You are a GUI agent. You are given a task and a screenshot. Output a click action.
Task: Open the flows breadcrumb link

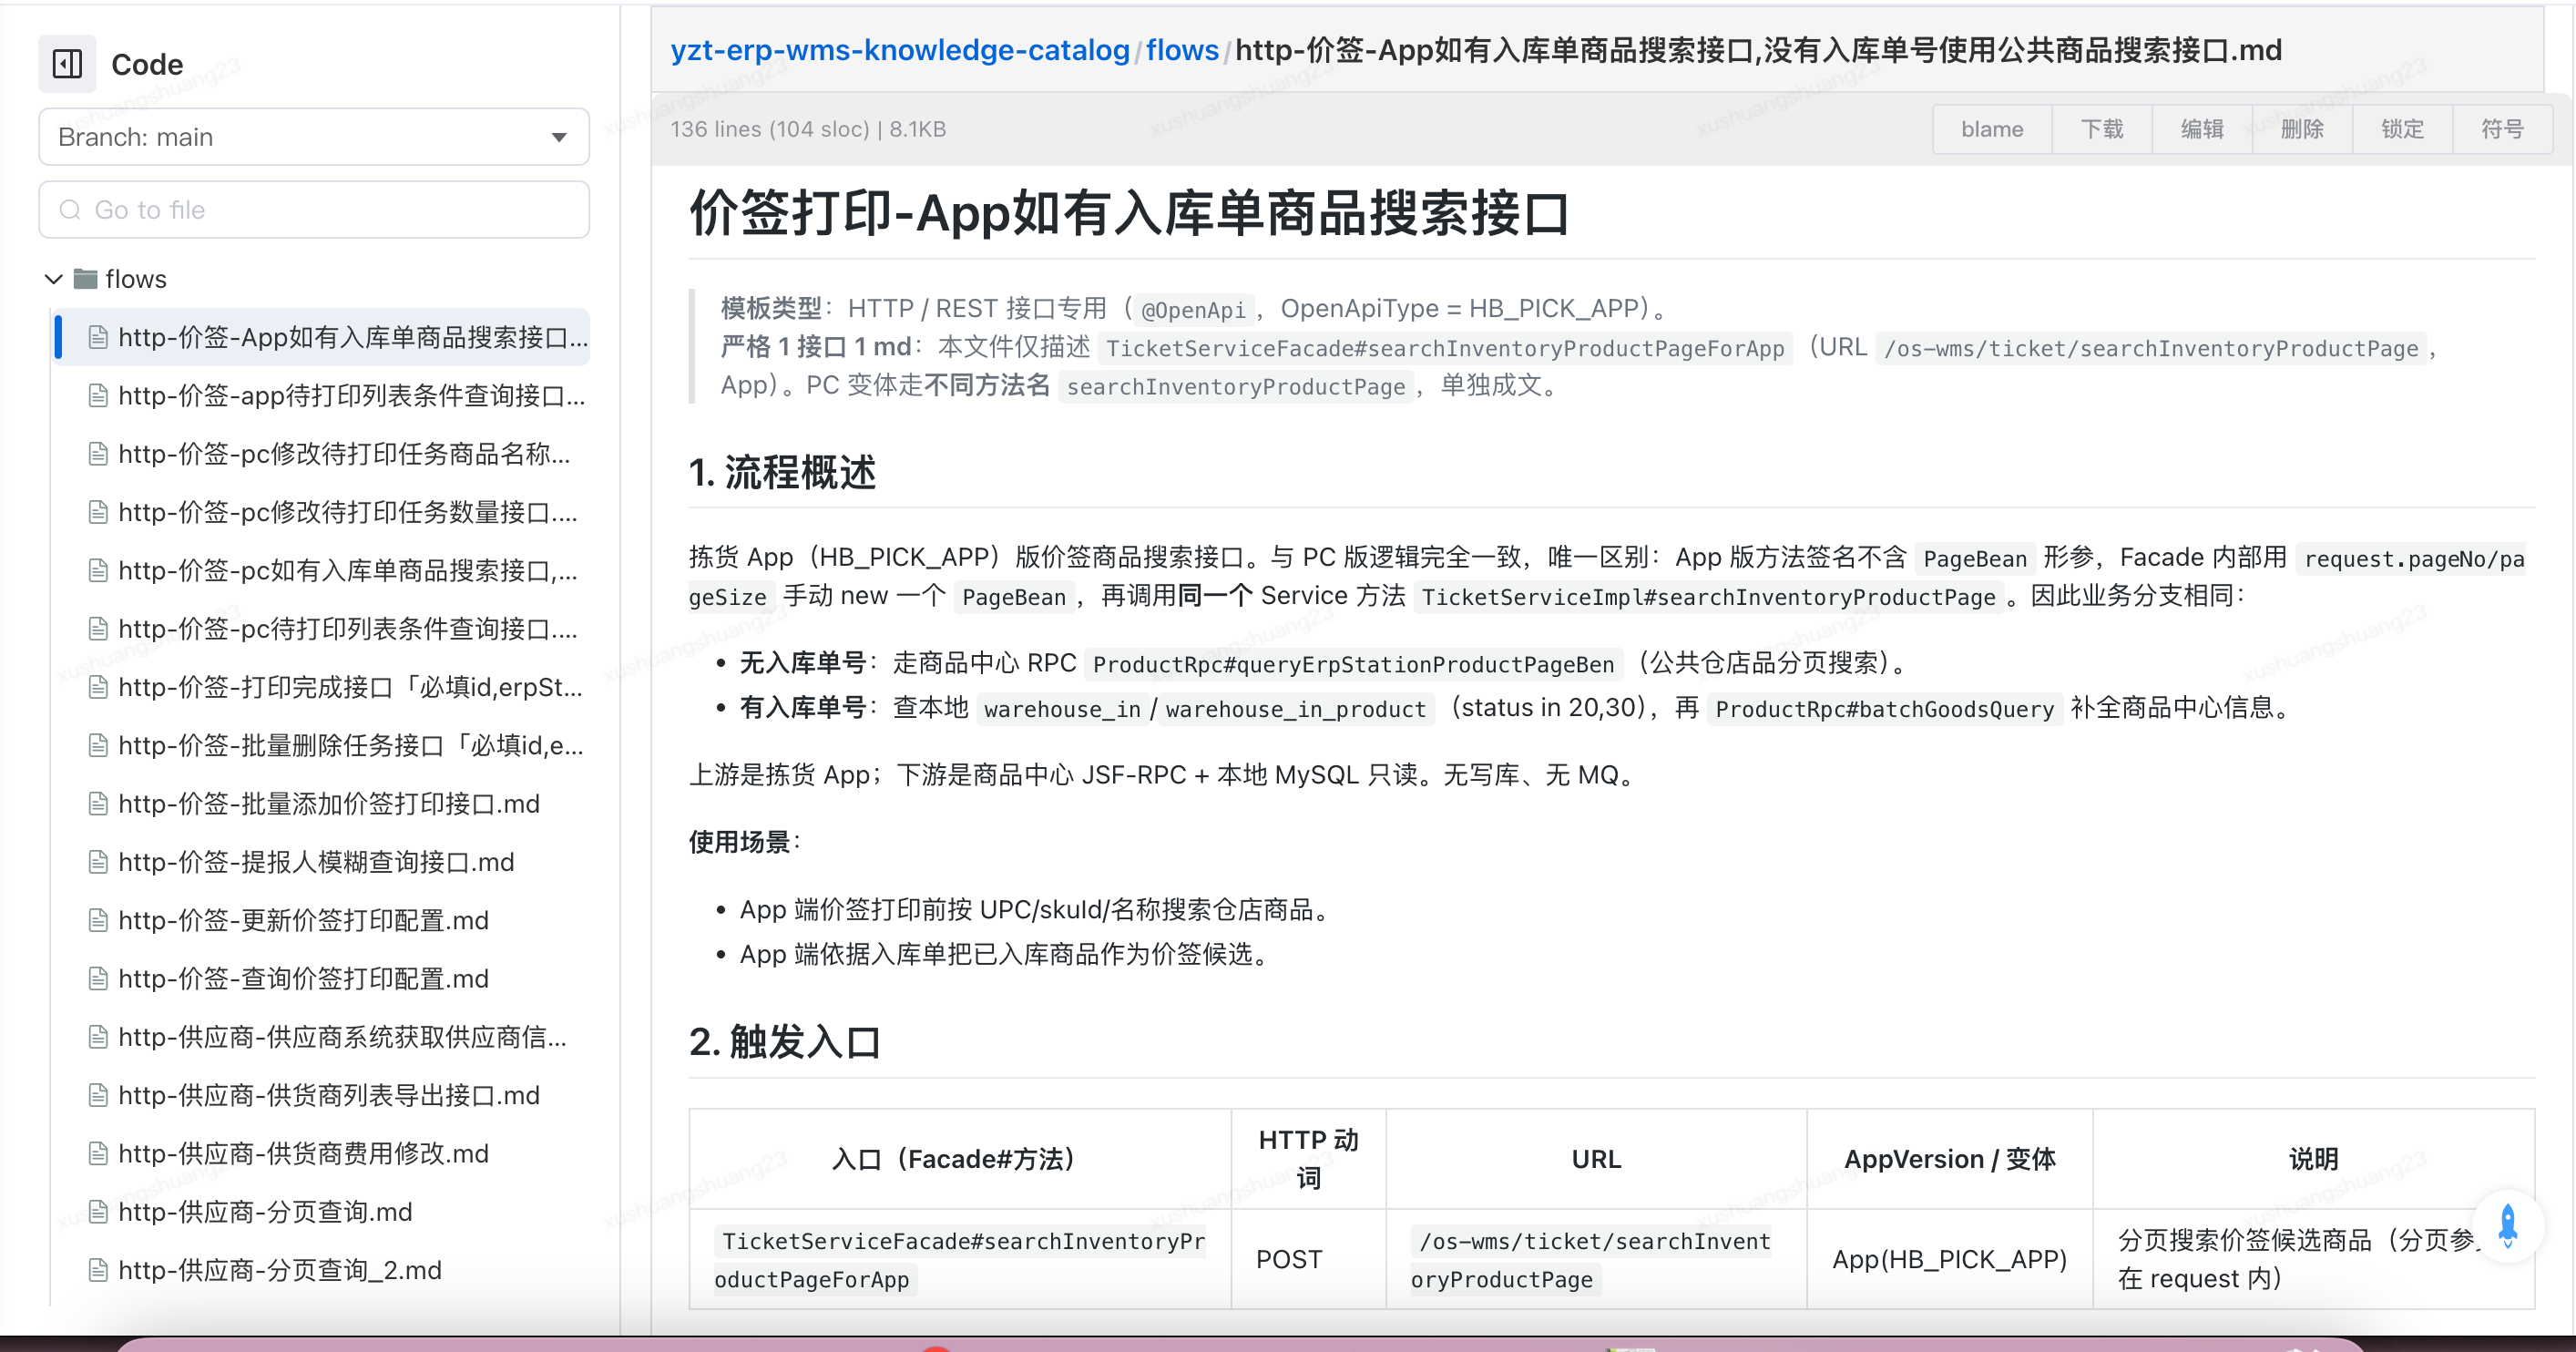click(1182, 50)
